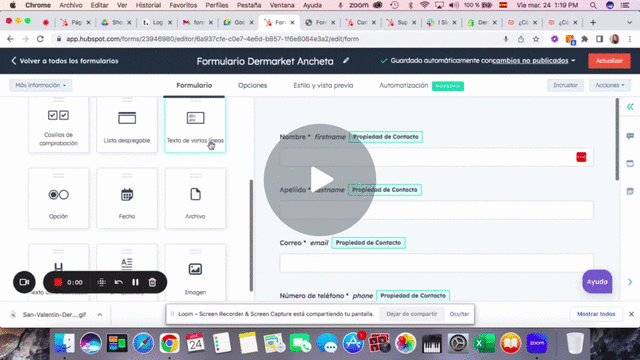This screenshot has width=640, height=360.
Task: Add an Imagen element
Action: point(195,273)
